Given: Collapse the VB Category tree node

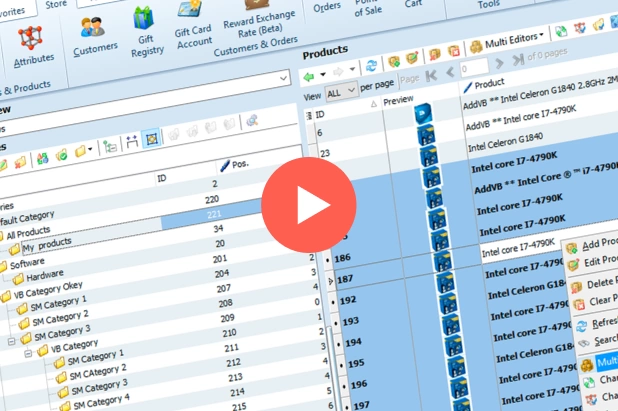Looking at the screenshot, I should pos(28,354).
